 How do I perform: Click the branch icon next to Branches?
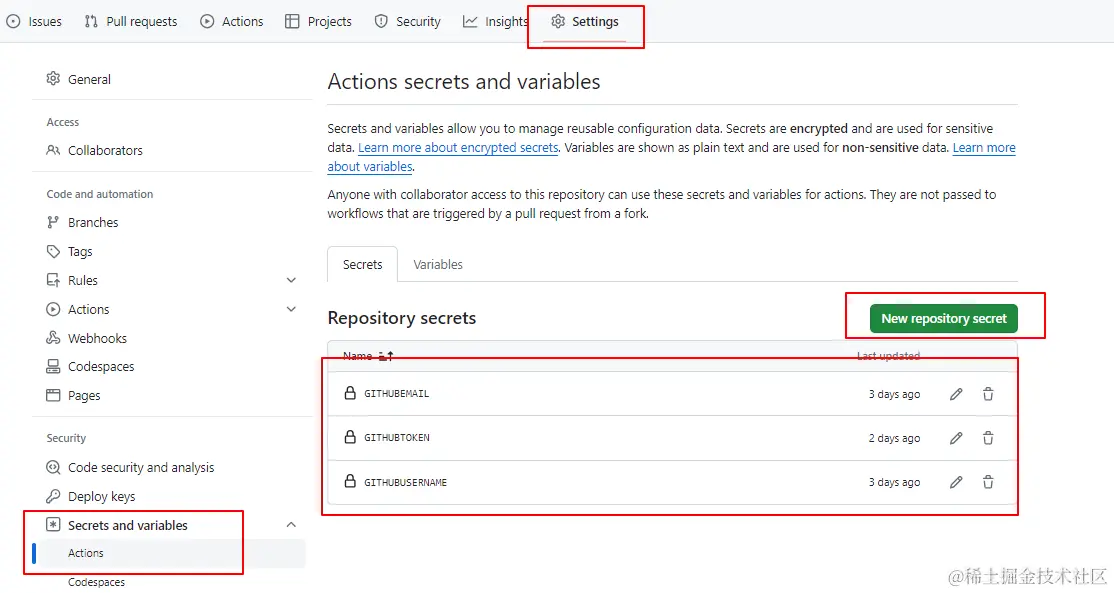click(x=53, y=222)
